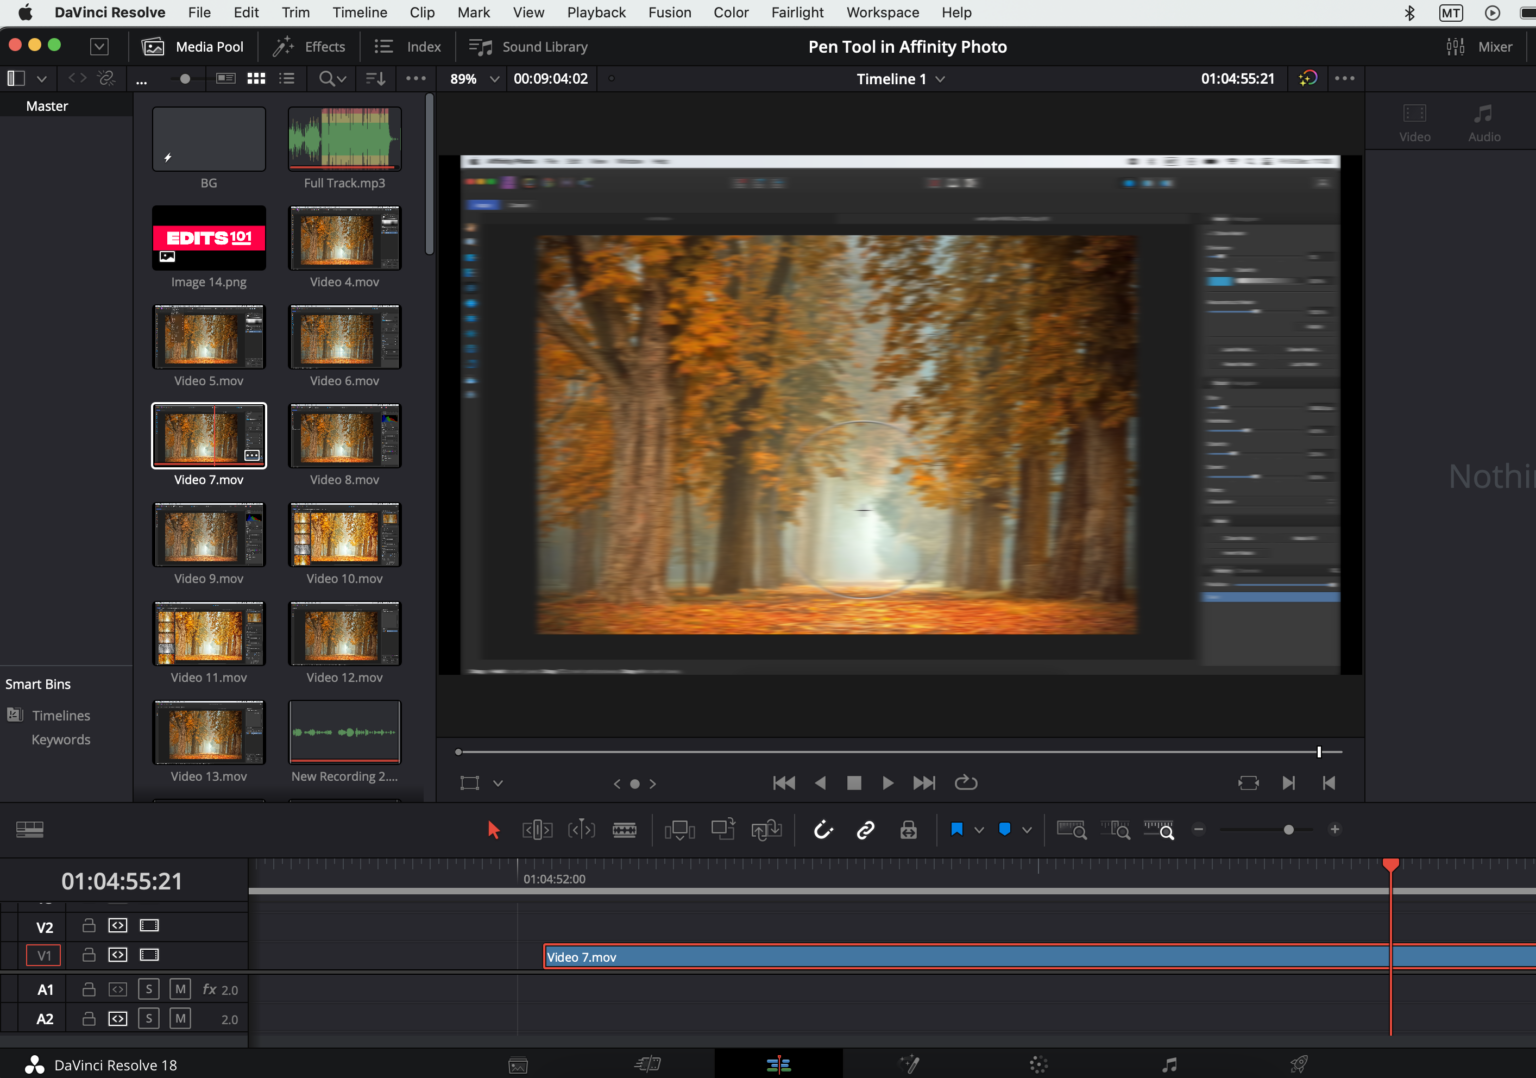Open the Mixer panel
The image size is (1536, 1078).
[1479, 47]
